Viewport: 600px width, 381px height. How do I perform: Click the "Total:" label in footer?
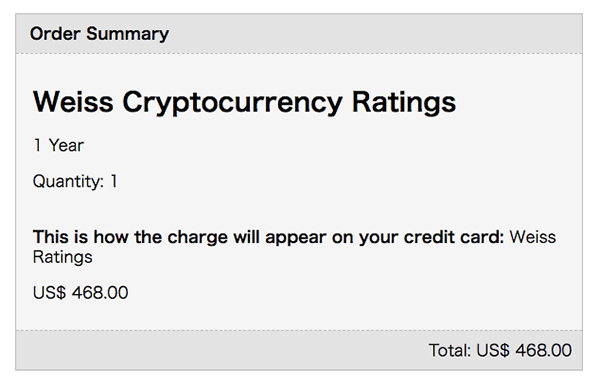(450, 350)
